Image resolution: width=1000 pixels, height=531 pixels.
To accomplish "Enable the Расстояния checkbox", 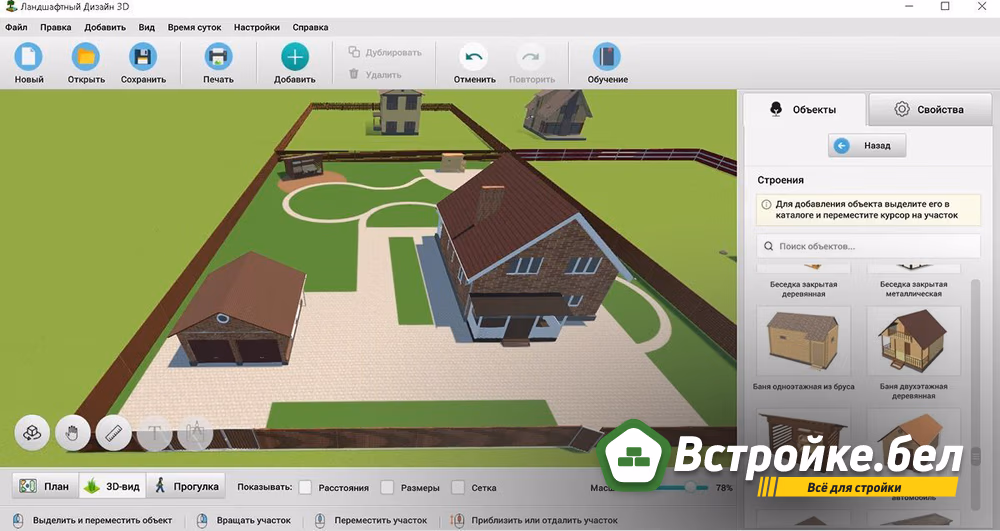I will (x=305, y=488).
